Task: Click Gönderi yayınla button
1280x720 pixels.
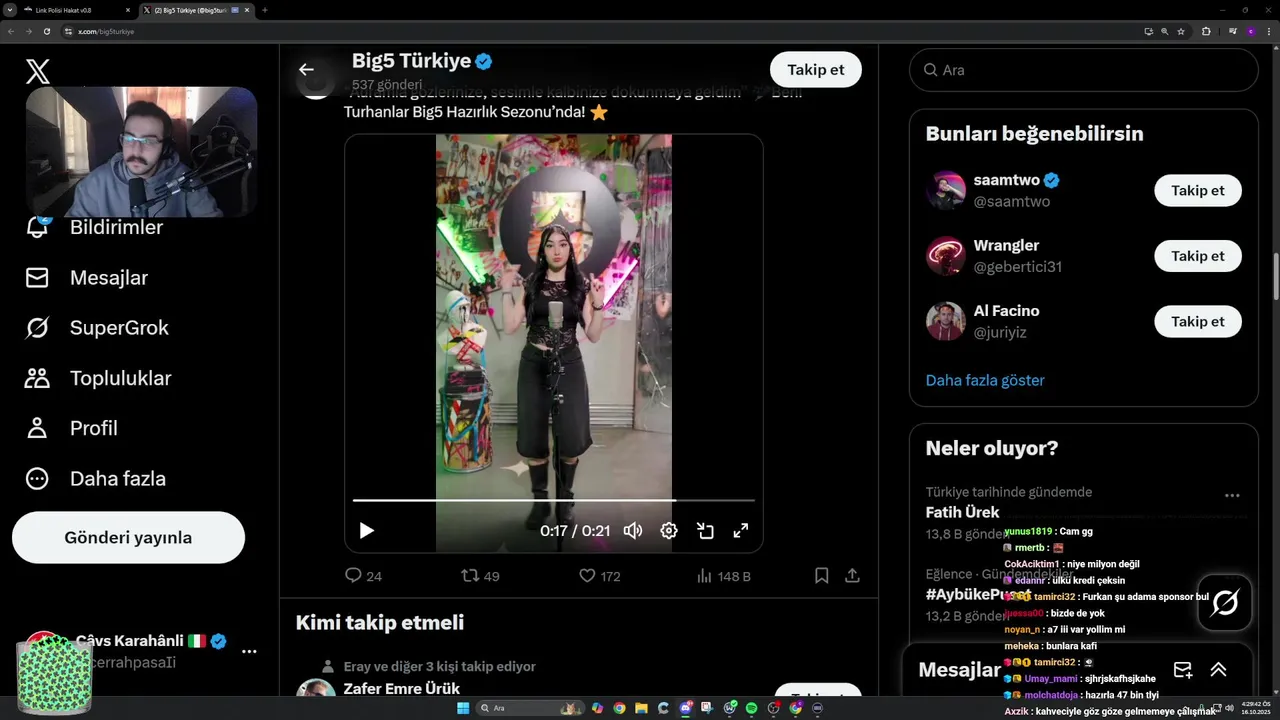Action: point(128,538)
